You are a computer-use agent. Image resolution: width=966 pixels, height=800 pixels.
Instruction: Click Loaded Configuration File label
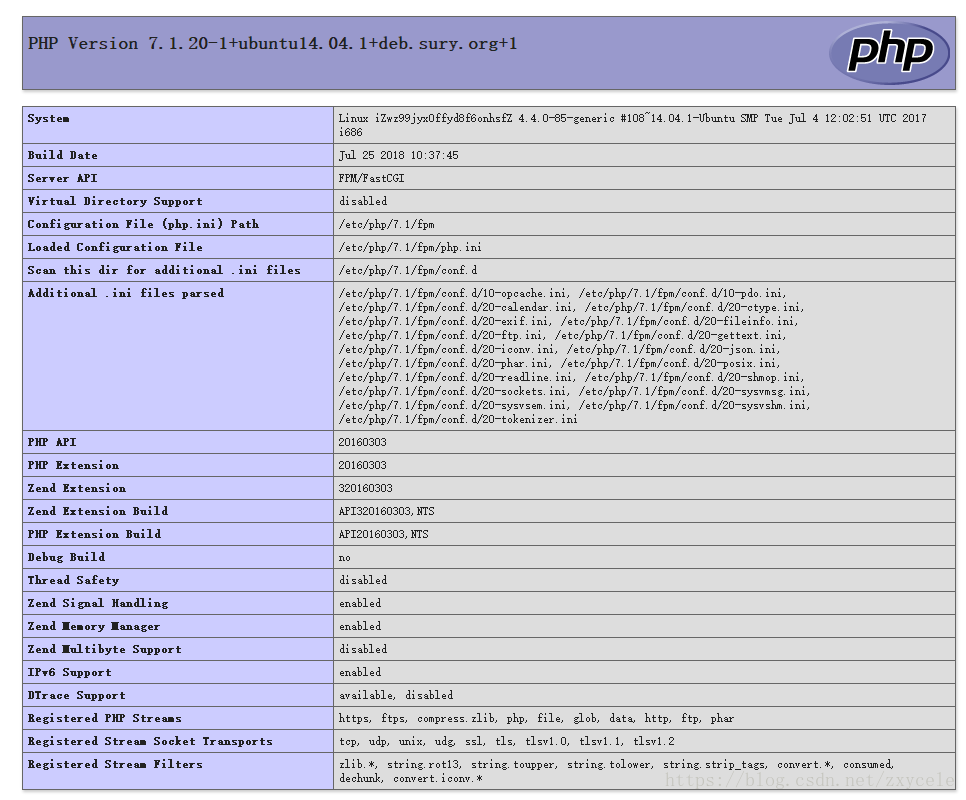click(x=115, y=247)
